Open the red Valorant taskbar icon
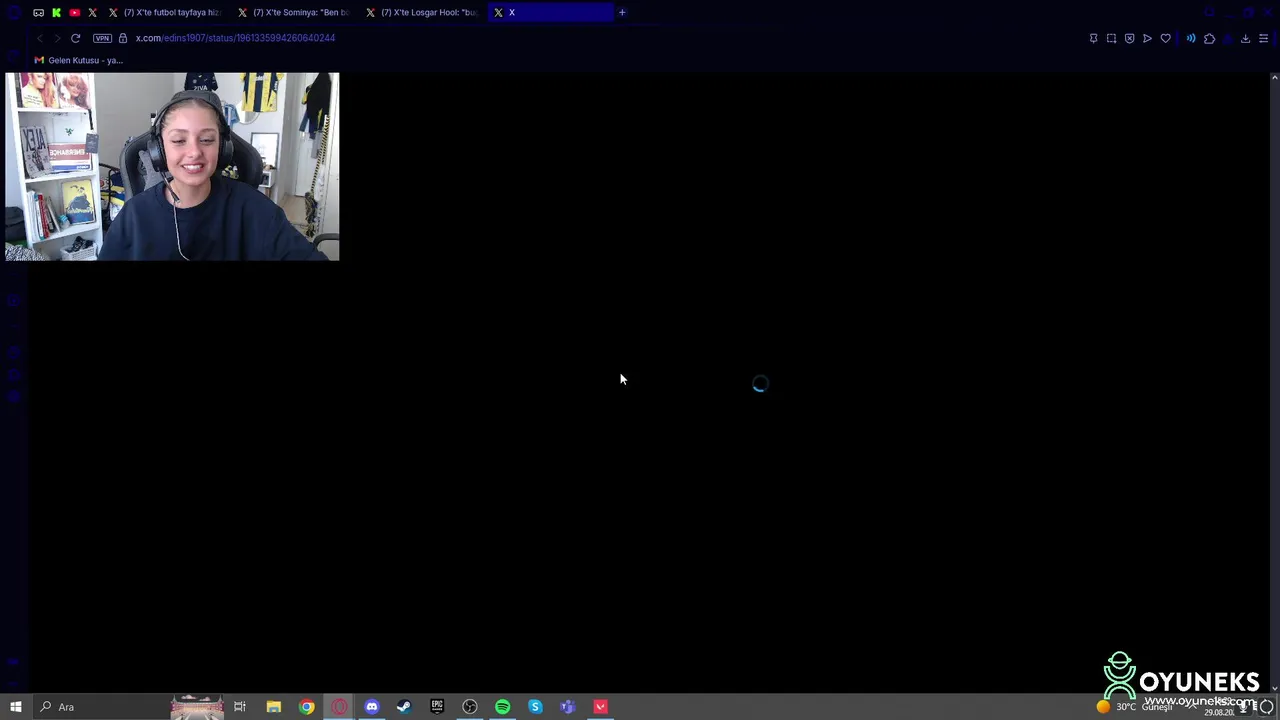The width and height of the screenshot is (1280, 720). pyautogui.click(x=600, y=707)
